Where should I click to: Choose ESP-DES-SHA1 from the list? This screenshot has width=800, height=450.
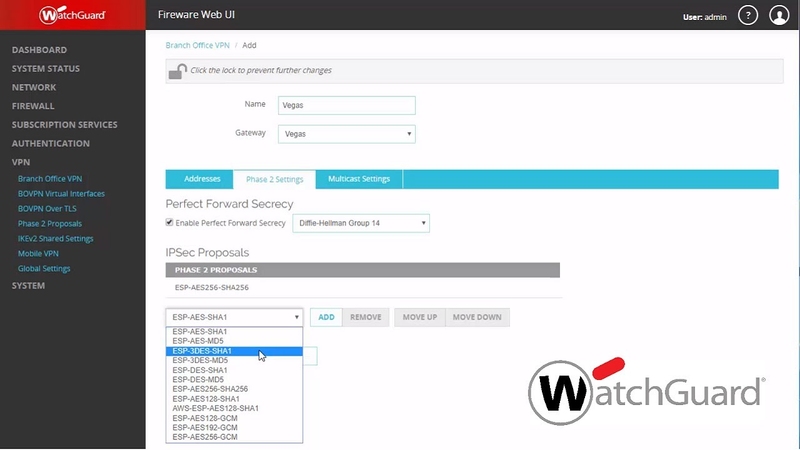[x=234, y=370]
